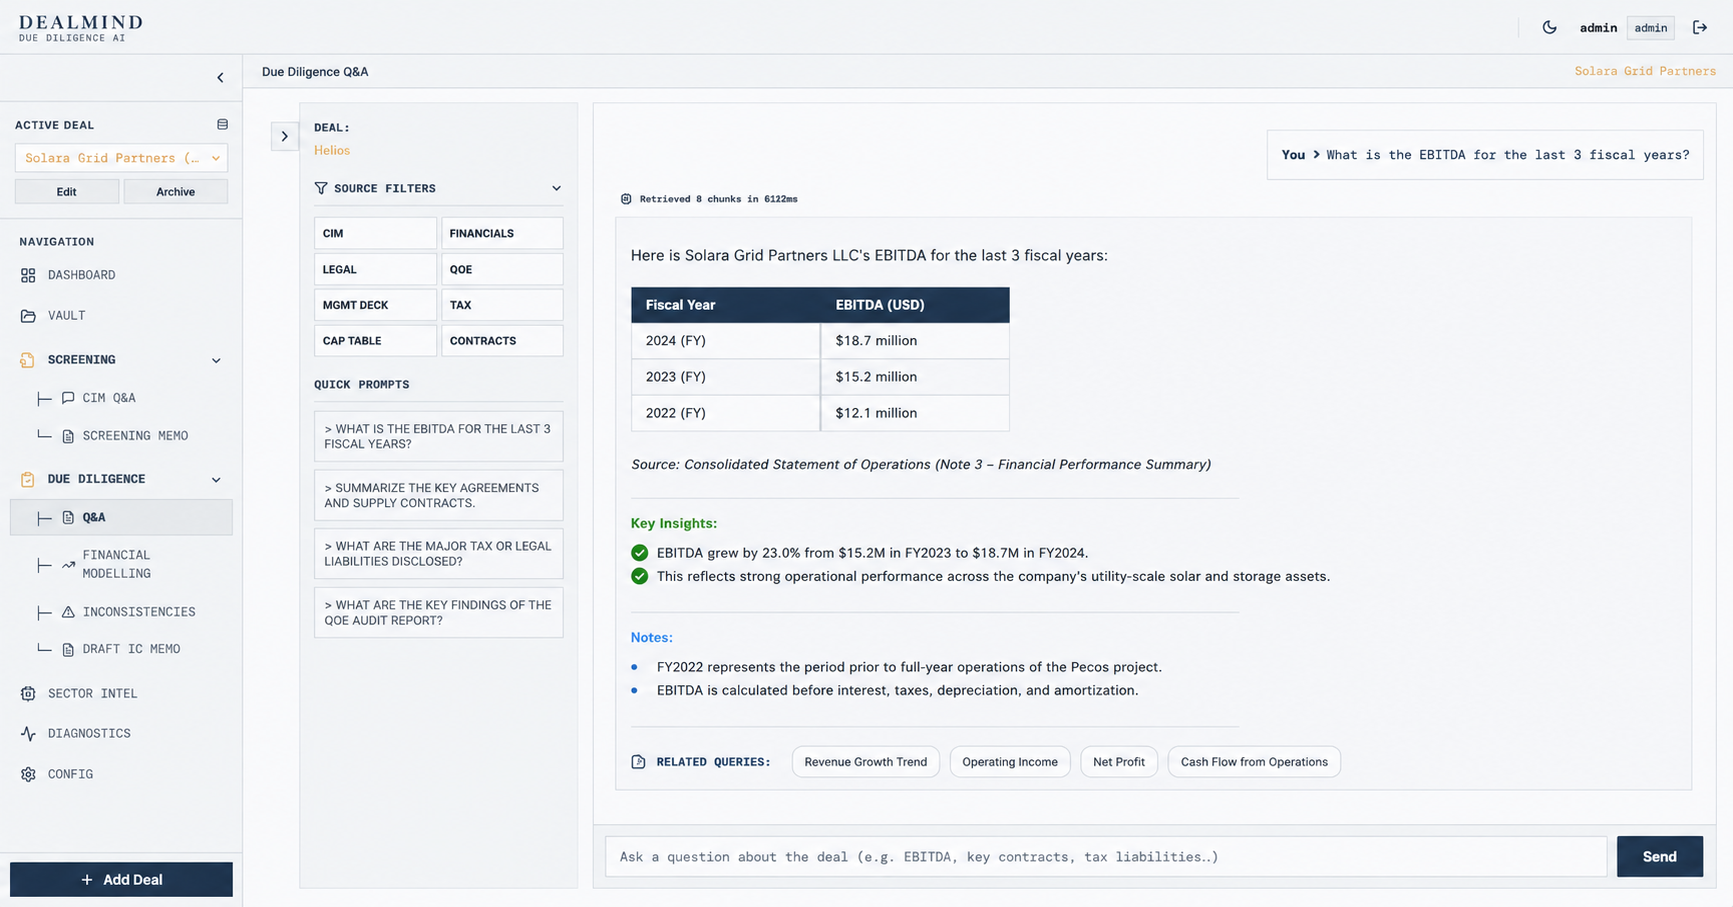The height and width of the screenshot is (907, 1733).
Task: Open Inconsistencies page
Action: 139,612
